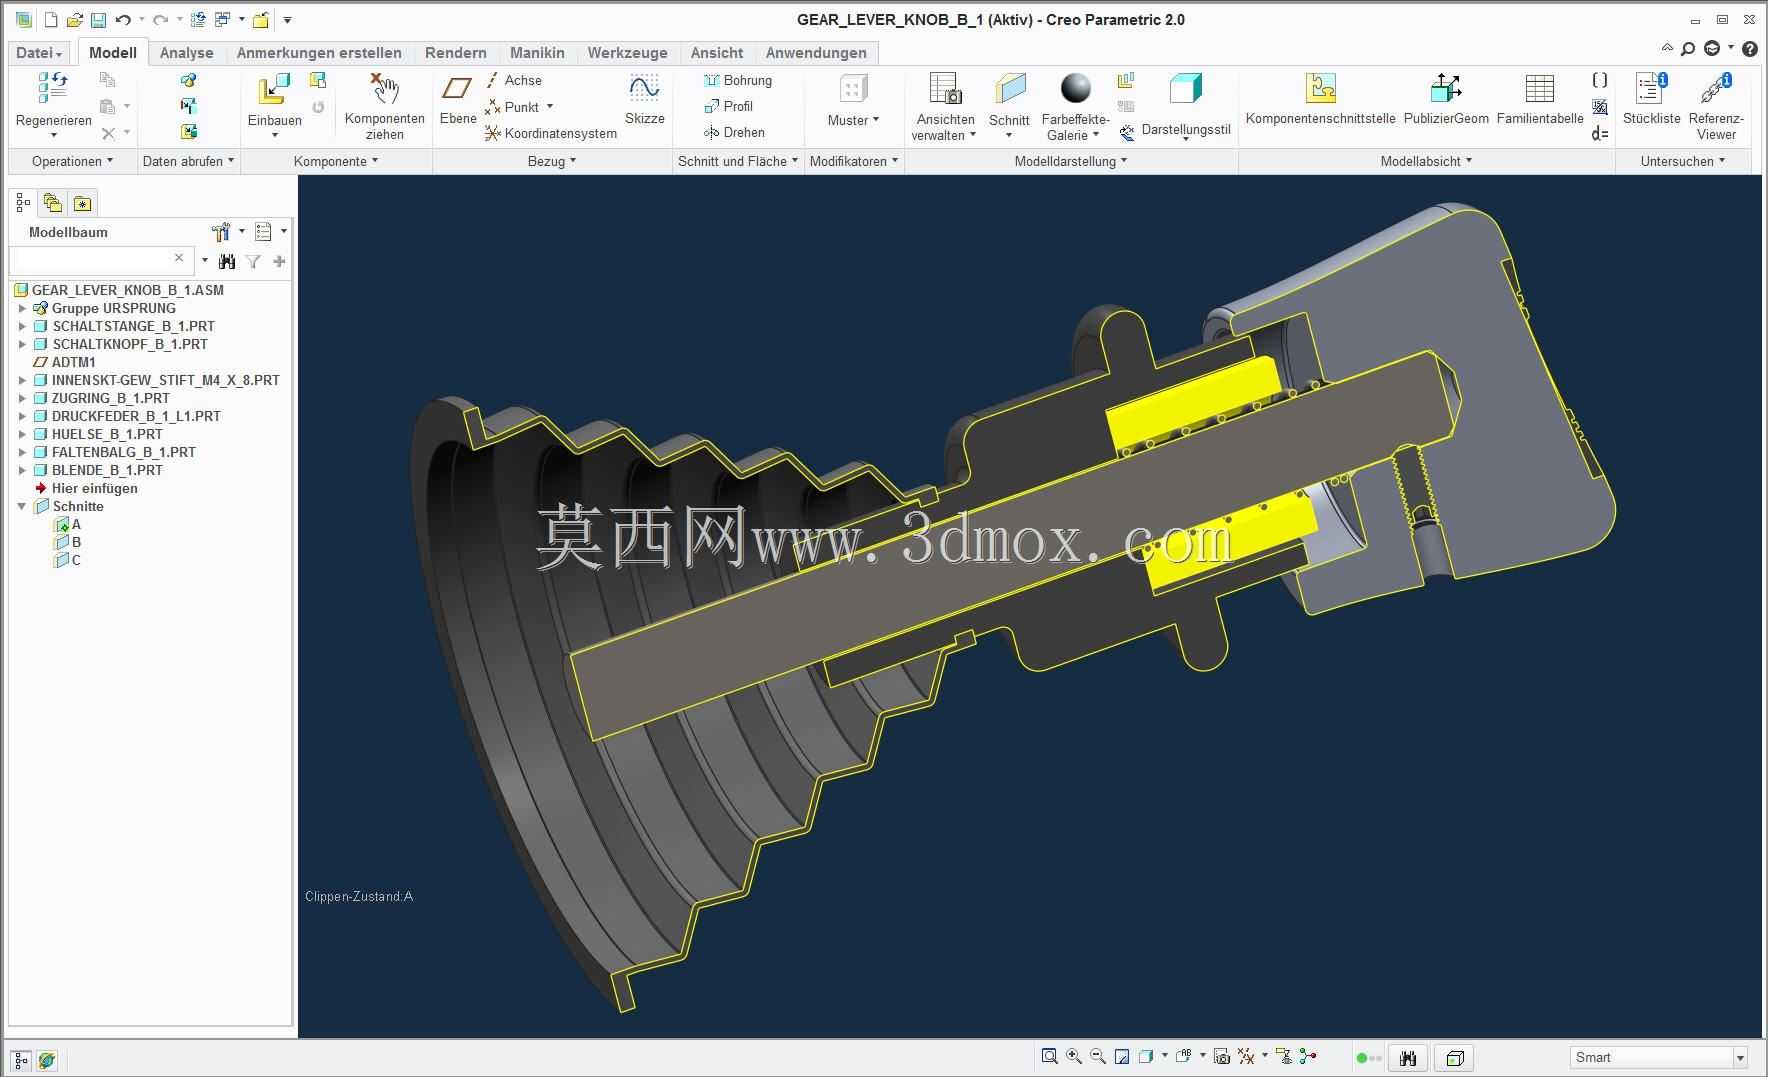Viewport: 1768px width, 1077px height.
Task: Collapse the Schnitte tree node
Action: (22, 506)
